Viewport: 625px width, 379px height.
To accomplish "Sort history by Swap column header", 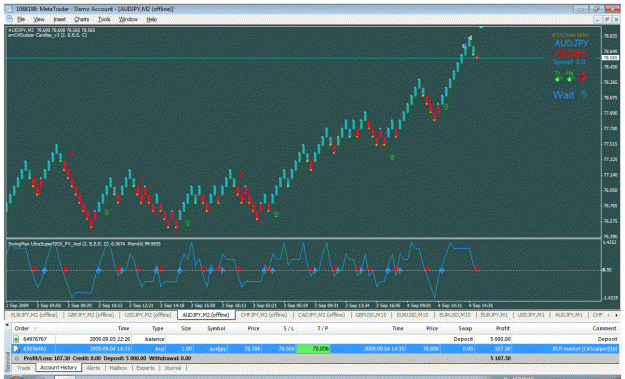I will point(465,328).
